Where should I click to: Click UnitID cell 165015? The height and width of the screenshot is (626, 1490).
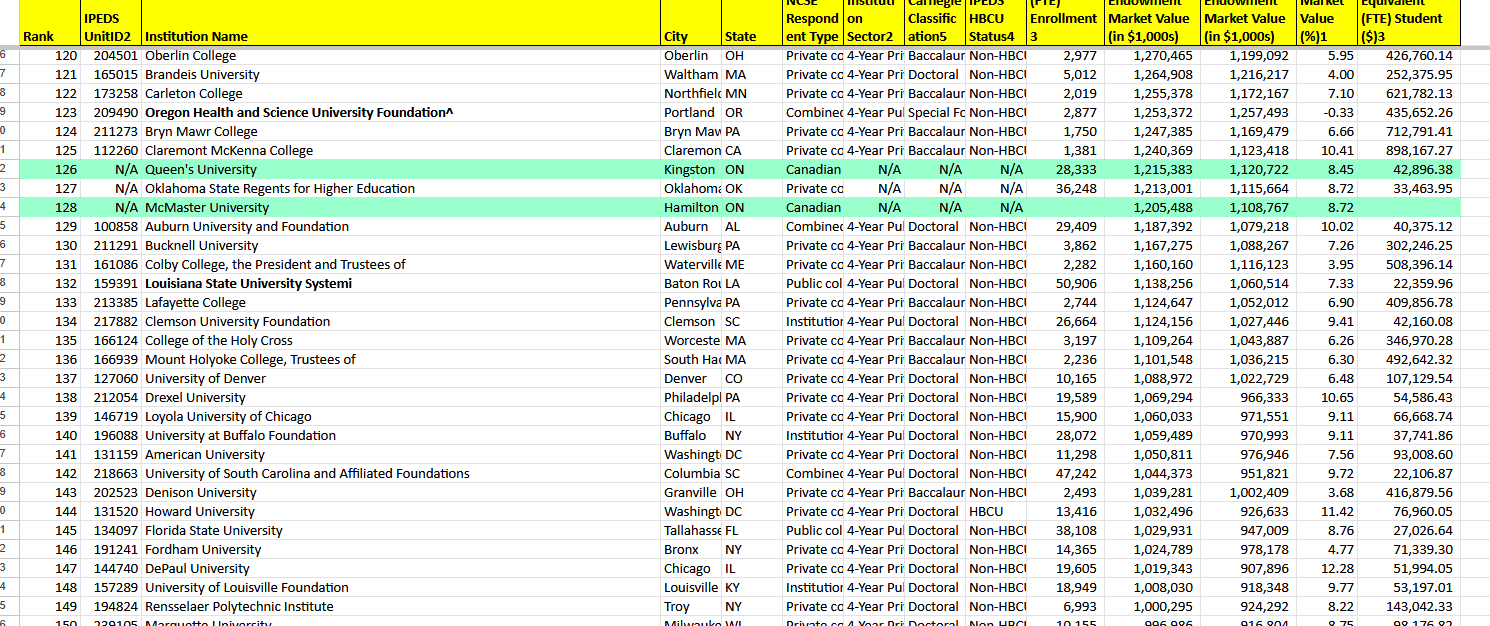click(111, 75)
